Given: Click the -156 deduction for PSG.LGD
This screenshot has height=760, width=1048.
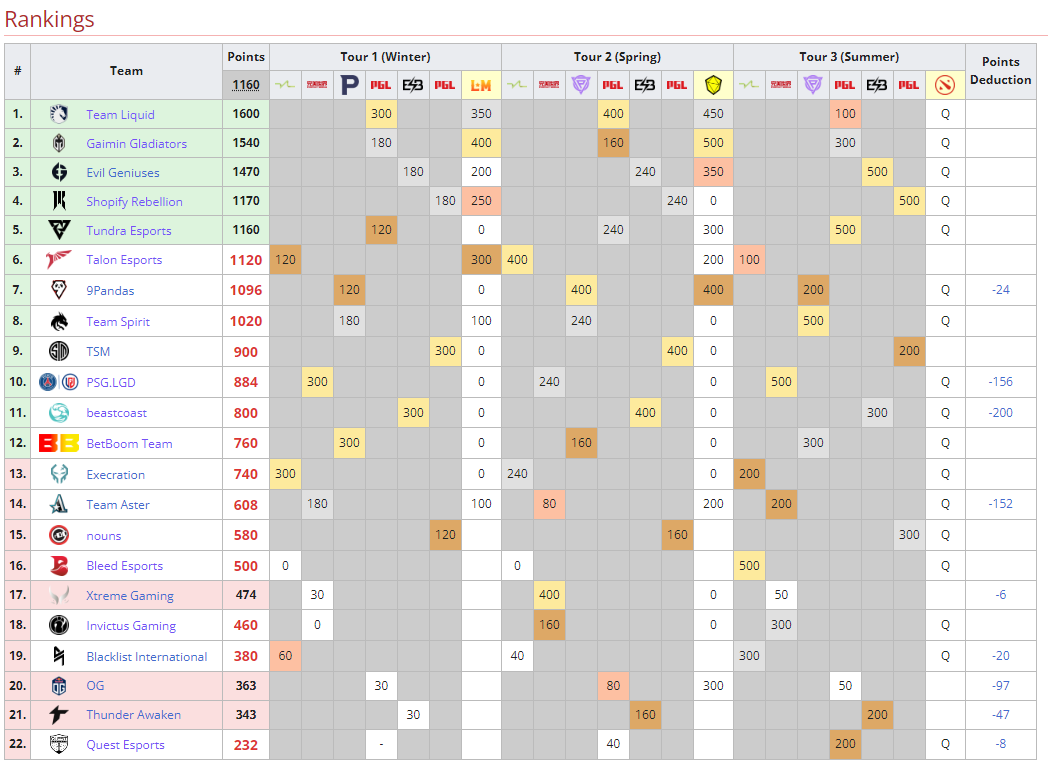Looking at the screenshot, I should point(1001,382).
